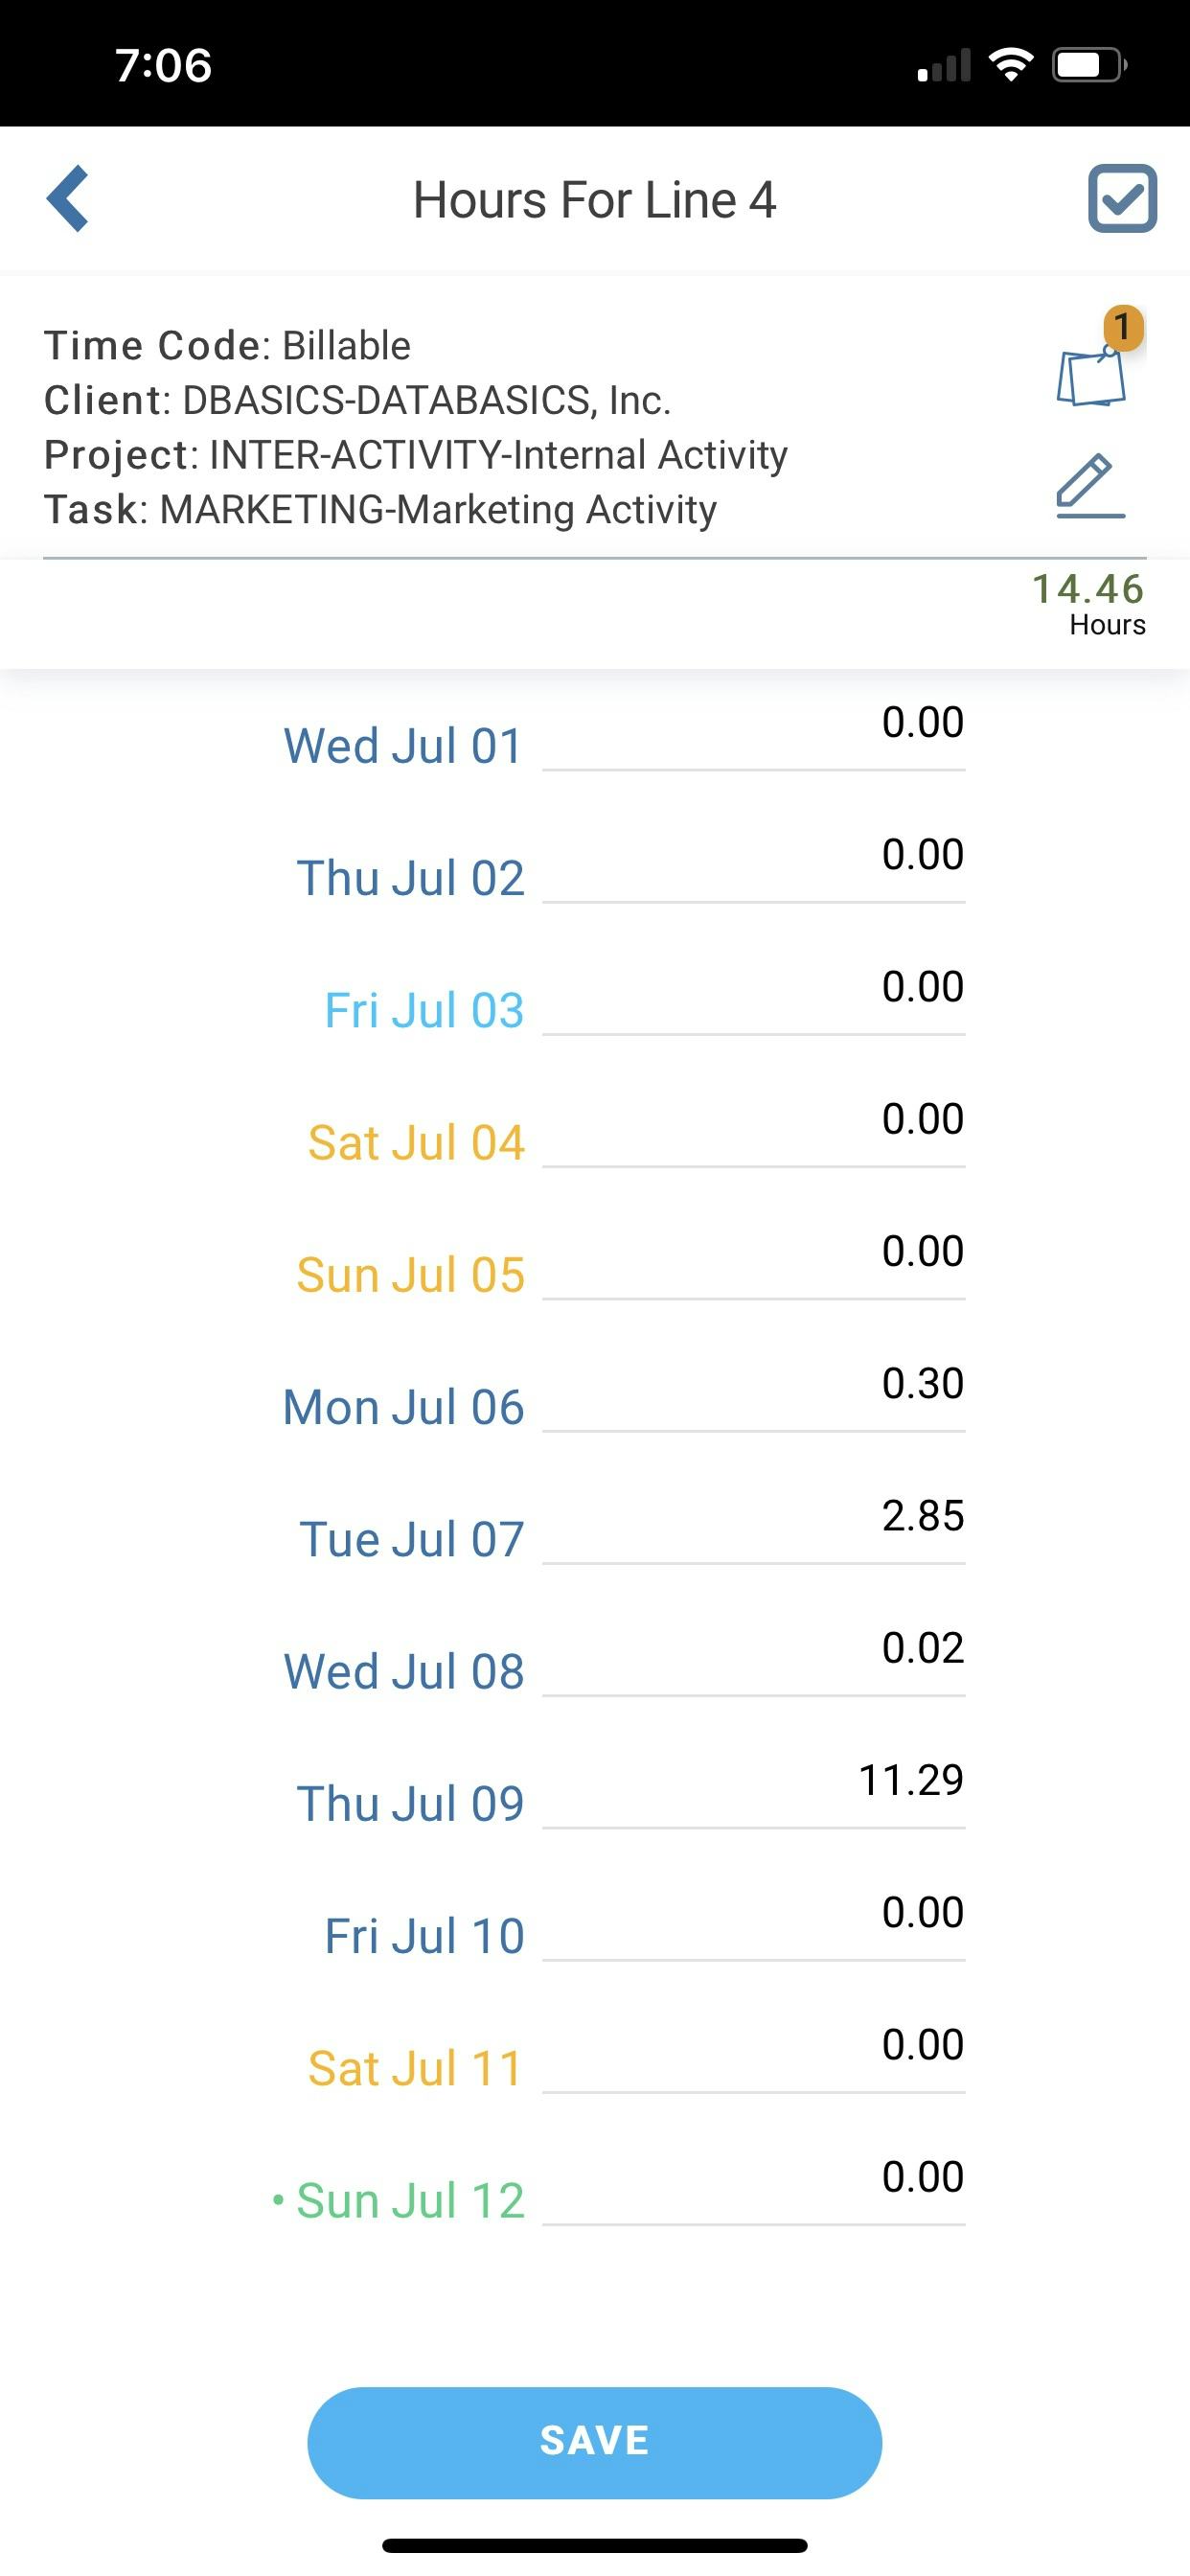Tap the Sat Jul 11 hours field
Viewport: 1190px width, 2576px height.
click(x=753, y=2058)
